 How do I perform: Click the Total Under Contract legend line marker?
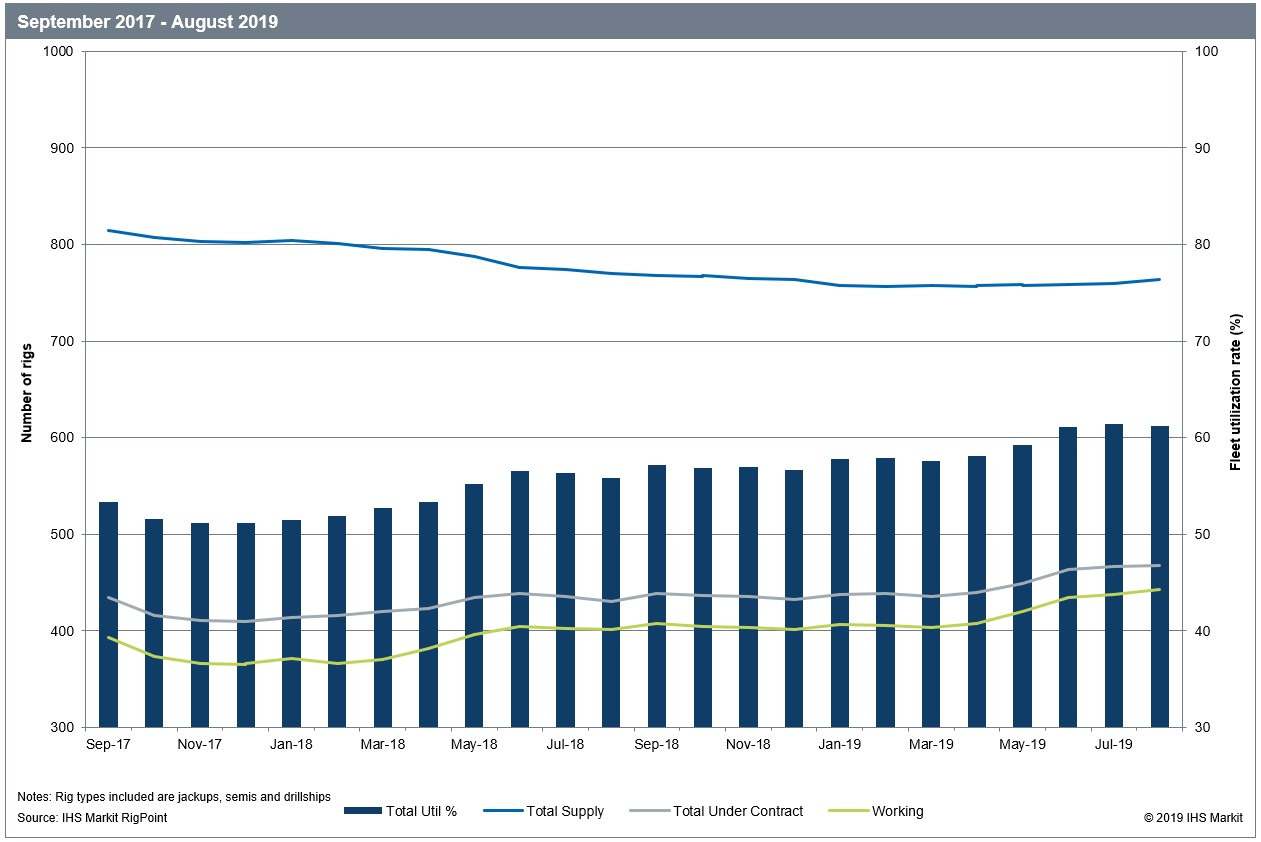[x=650, y=811]
